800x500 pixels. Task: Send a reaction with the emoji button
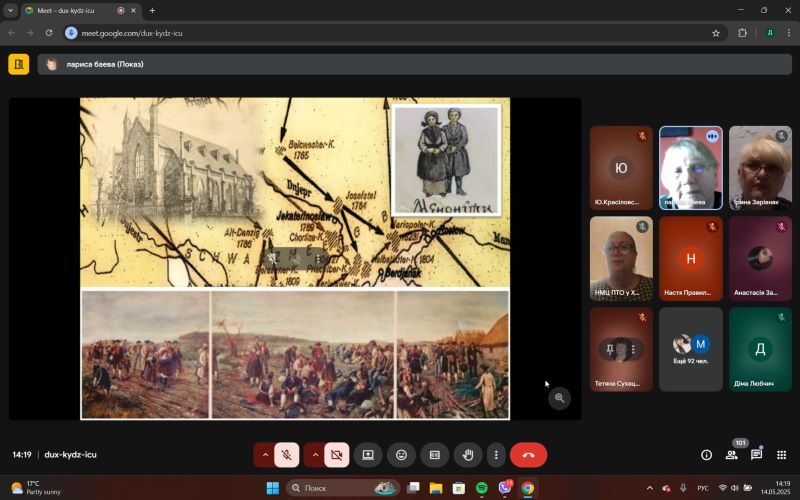(402, 455)
